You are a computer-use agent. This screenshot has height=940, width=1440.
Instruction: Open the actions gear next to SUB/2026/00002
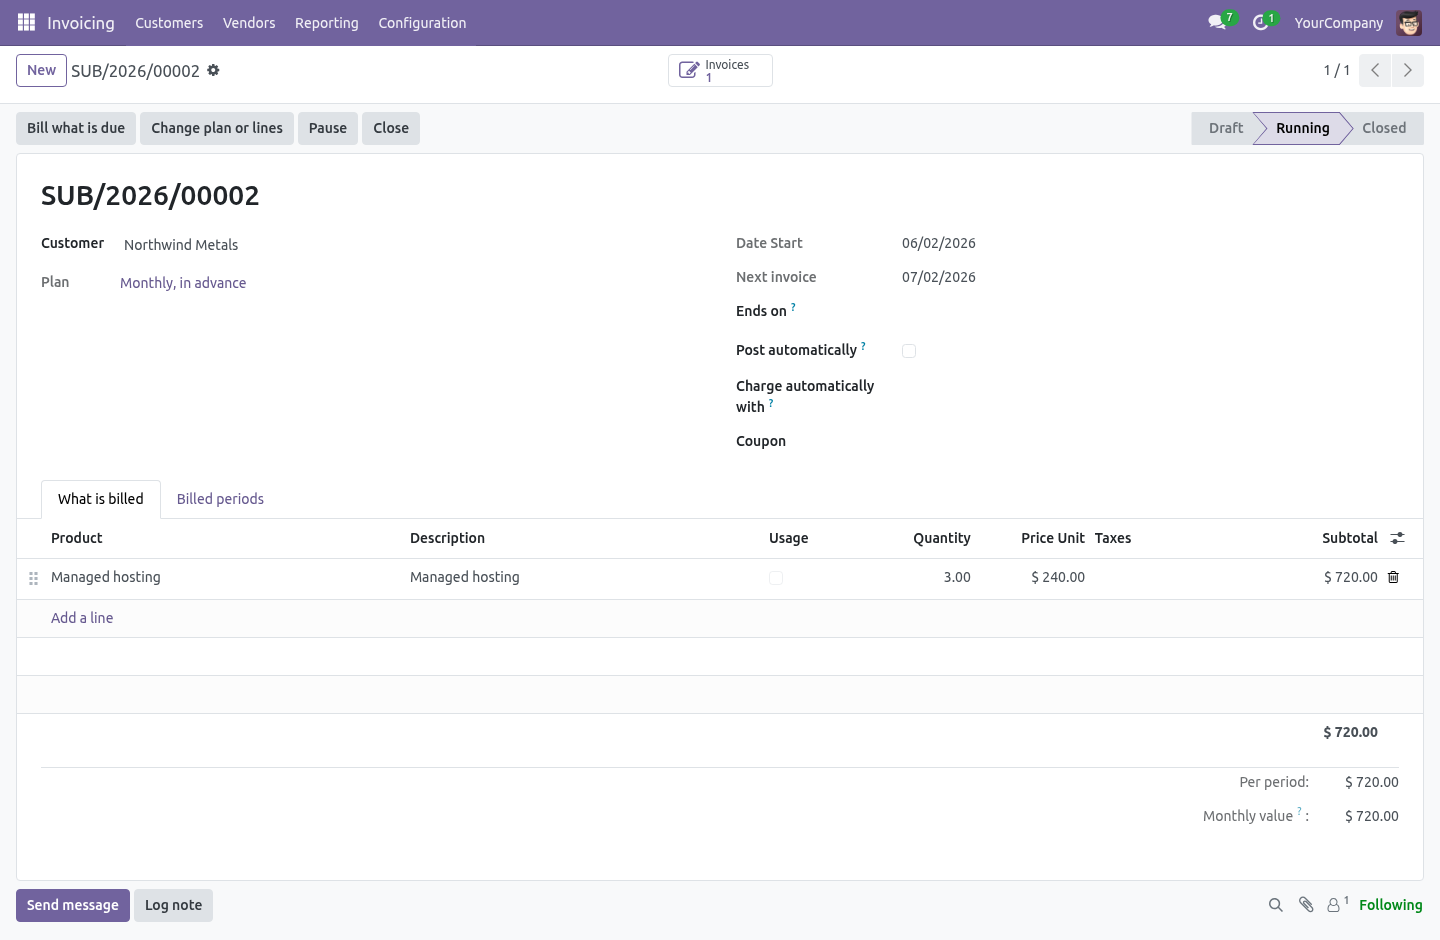(x=213, y=70)
